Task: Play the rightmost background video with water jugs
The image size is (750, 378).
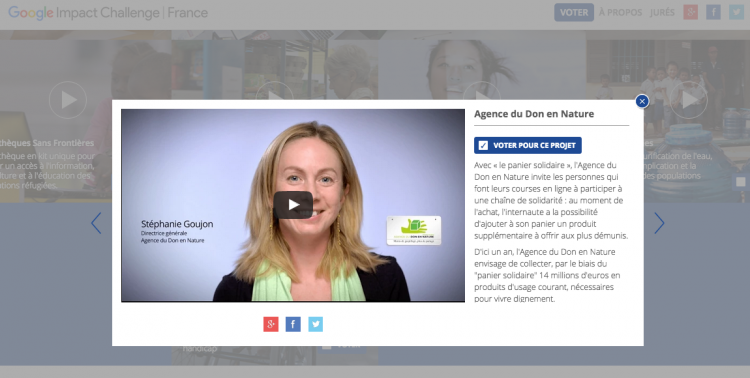Action: click(x=688, y=100)
